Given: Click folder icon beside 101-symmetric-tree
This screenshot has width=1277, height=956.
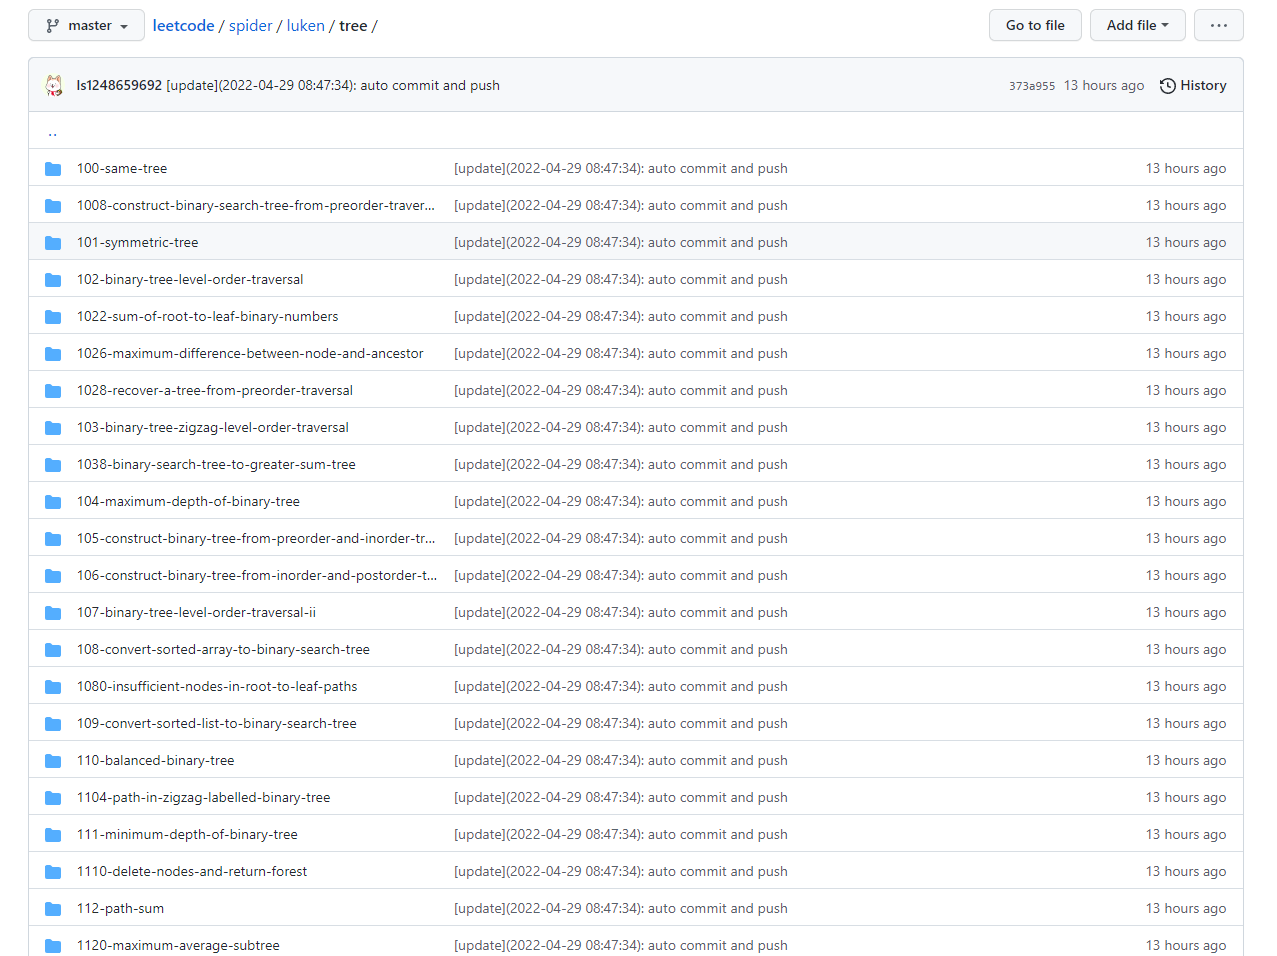Looking at the screenshot, I should 53,243.
